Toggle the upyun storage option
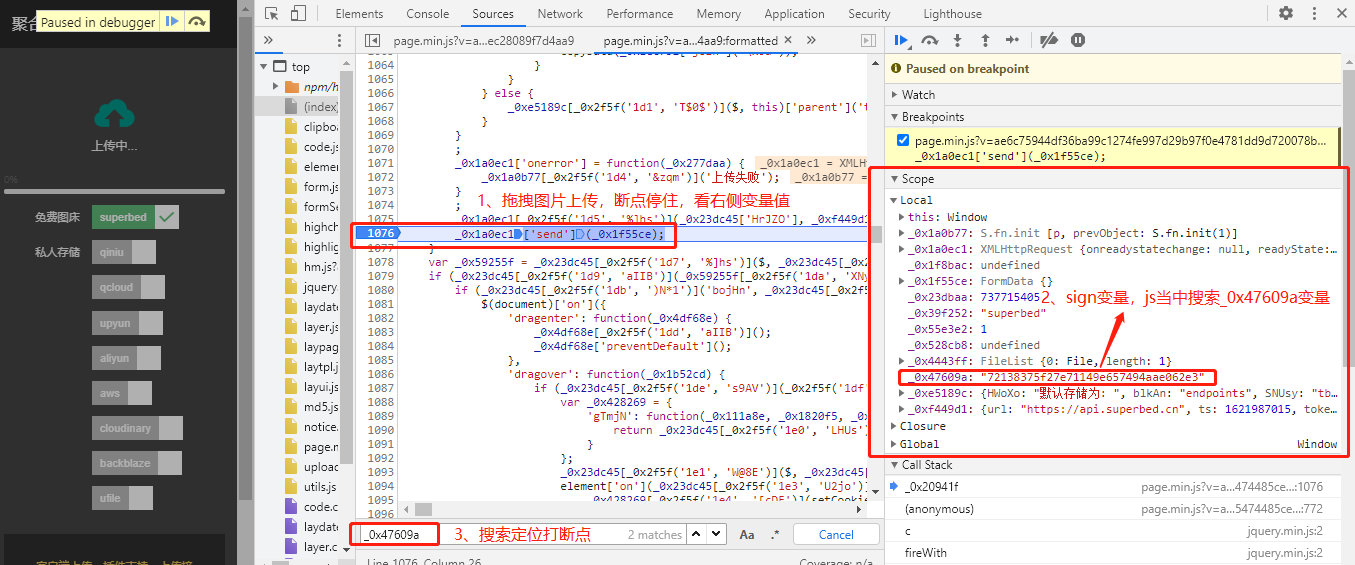The width and height of the screenshot is (1355, 565). point(126,323)
